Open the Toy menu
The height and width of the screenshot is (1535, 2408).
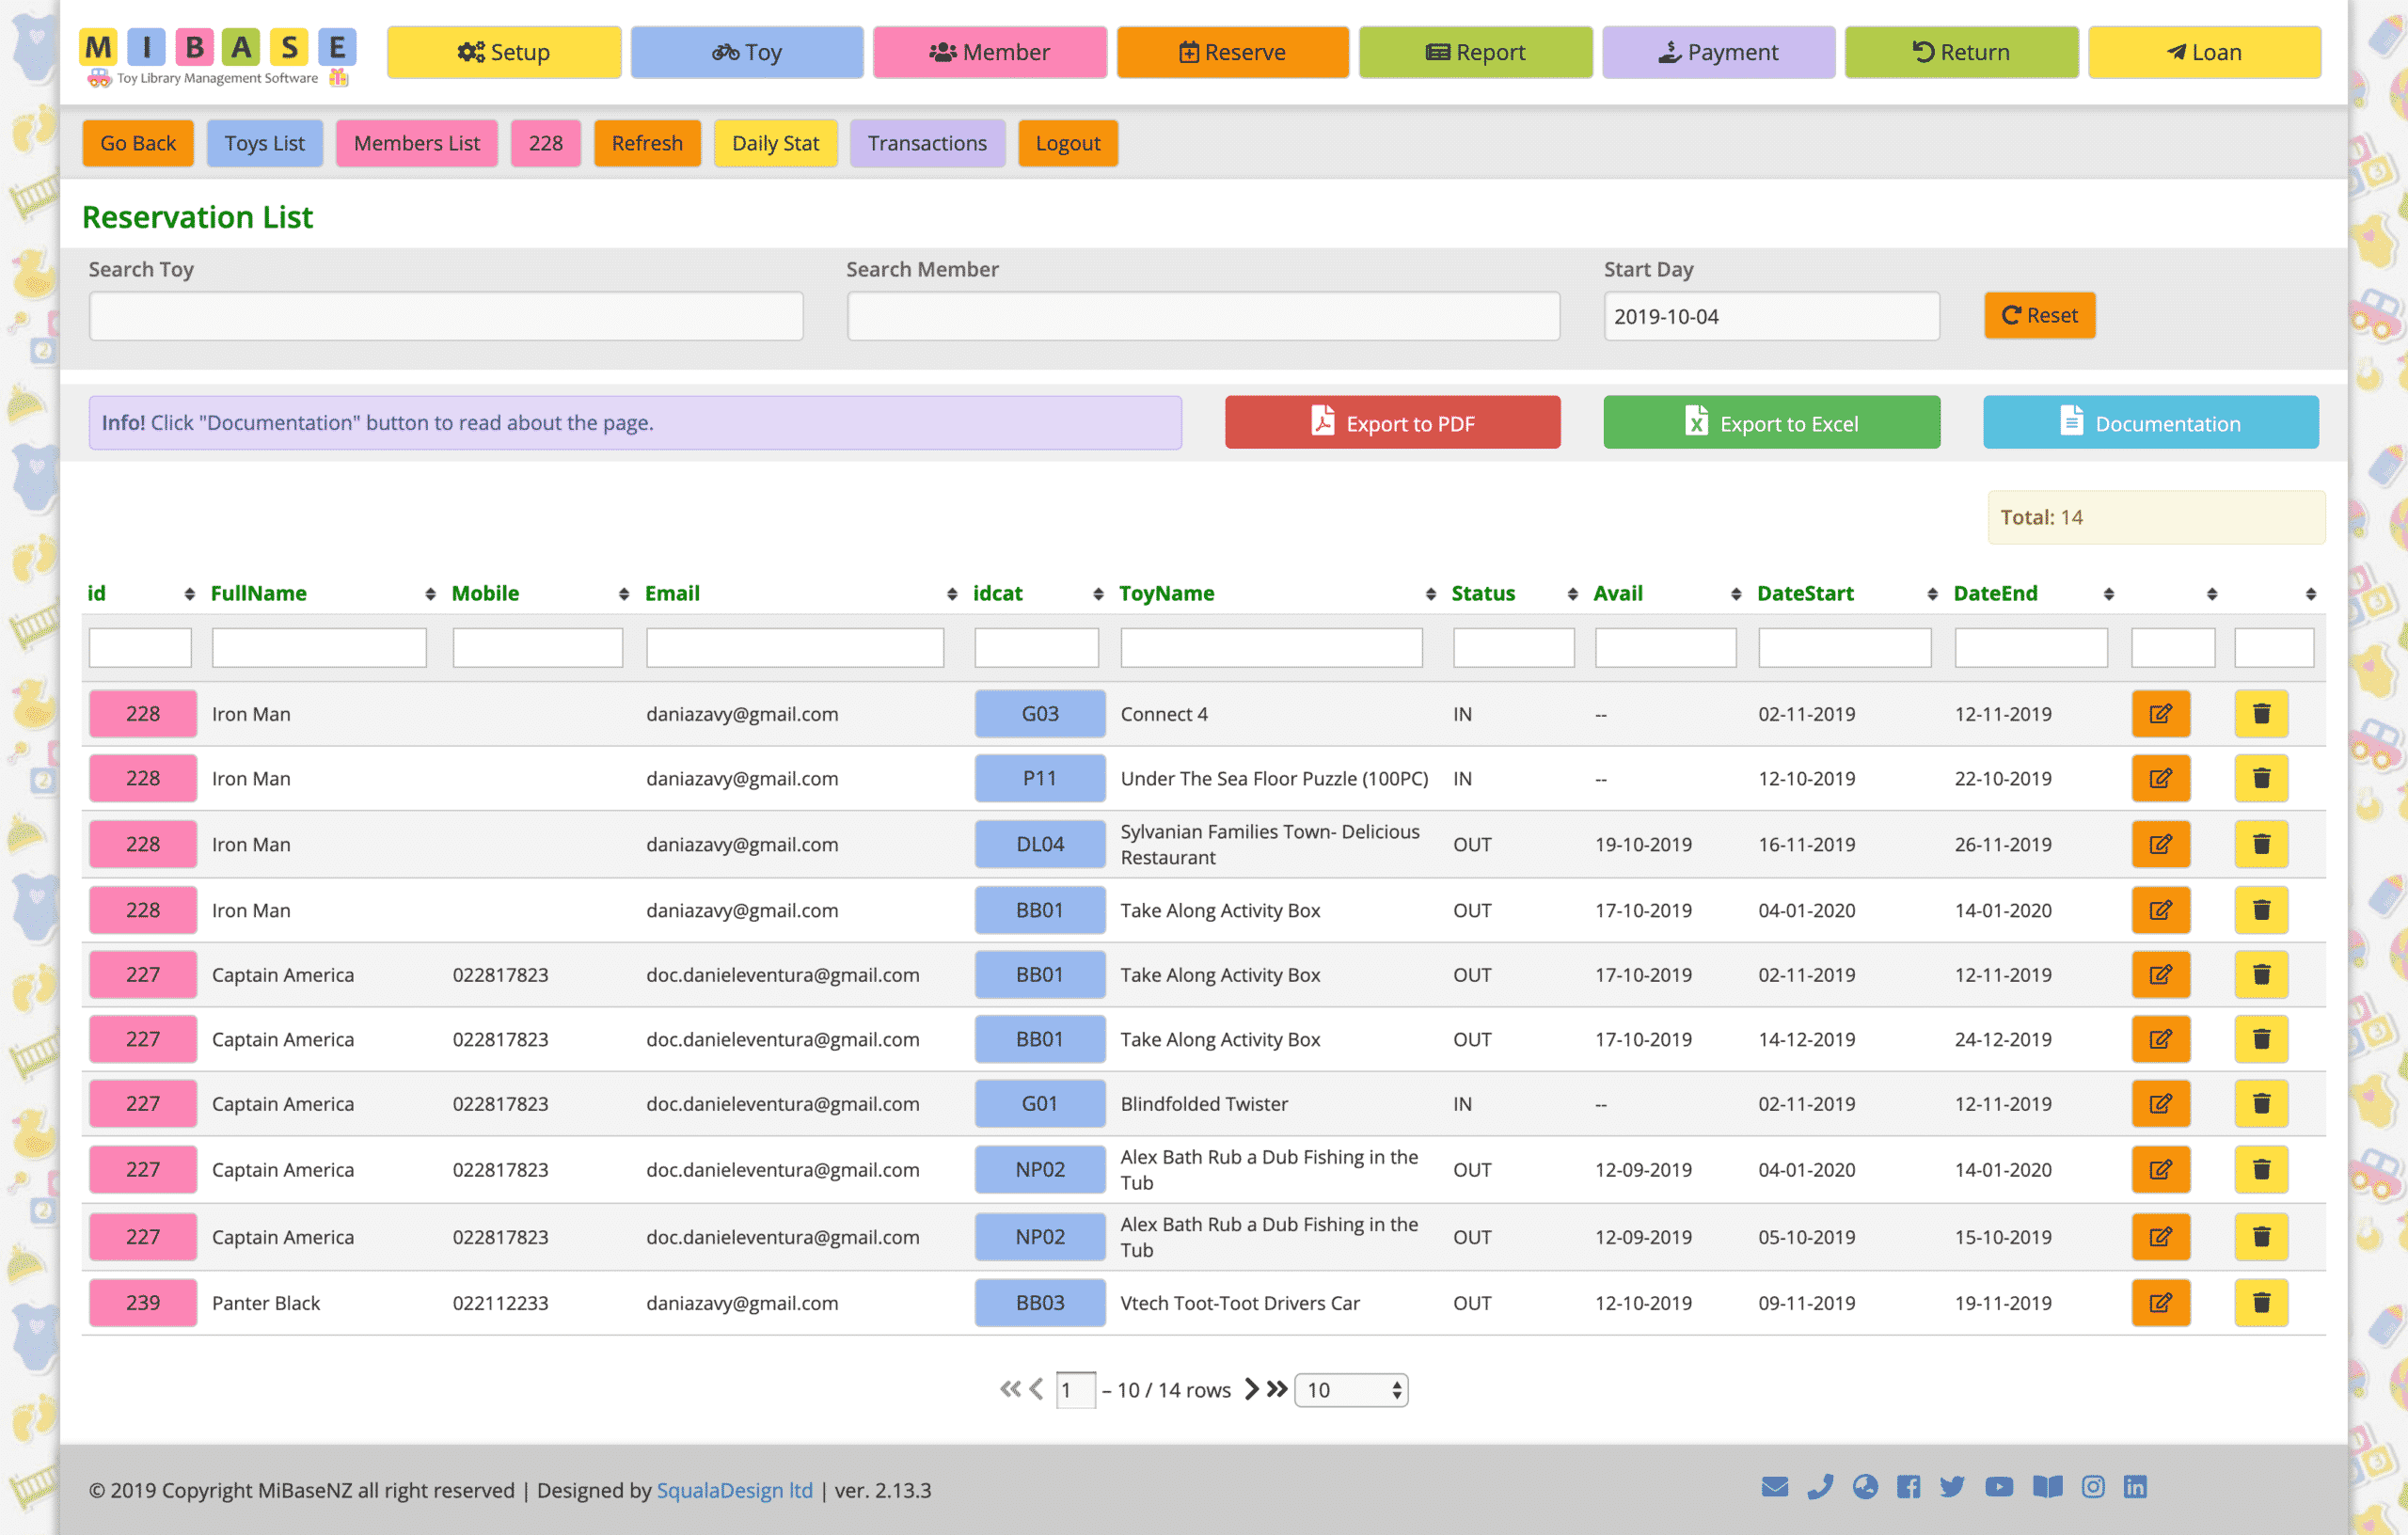(x=747, y=52)
